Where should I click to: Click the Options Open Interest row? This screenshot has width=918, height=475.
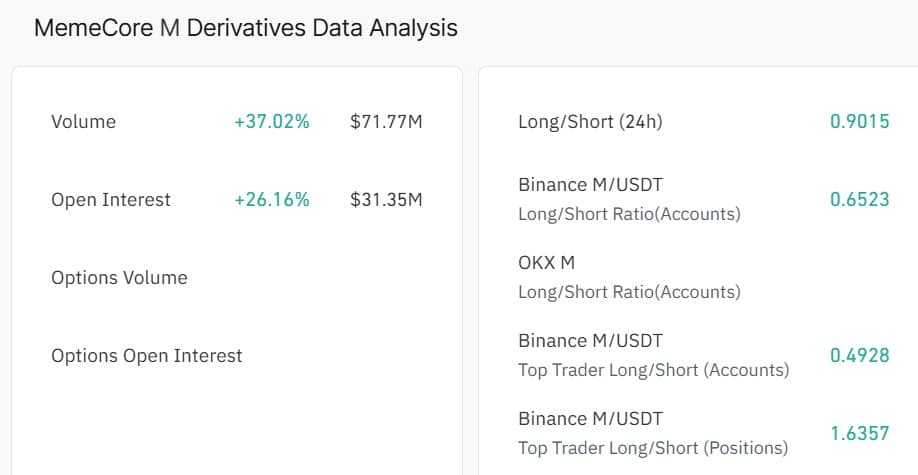tap(147, 356)
